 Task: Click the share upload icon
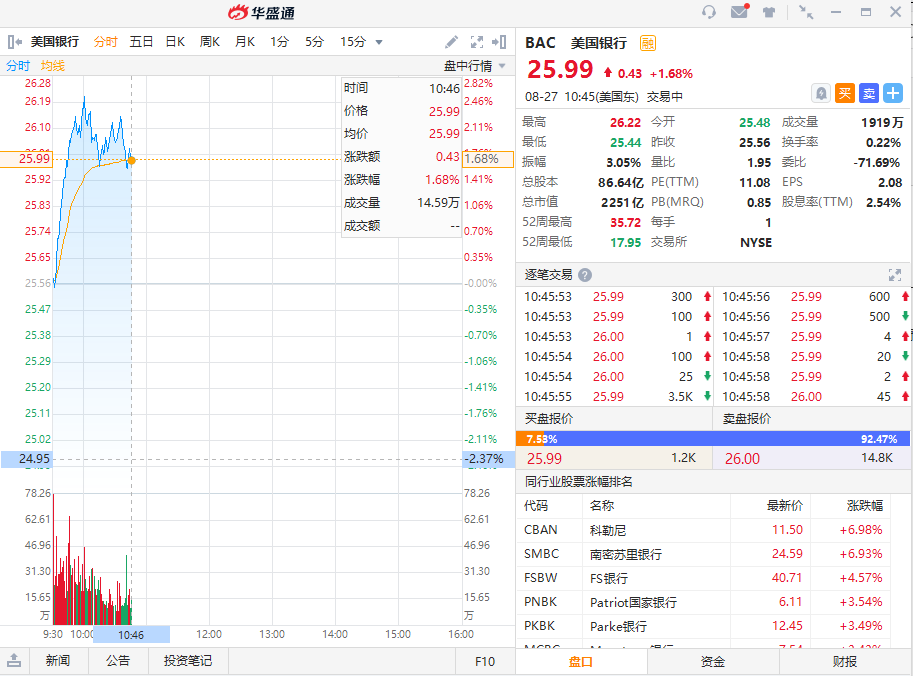click(15, 661)
